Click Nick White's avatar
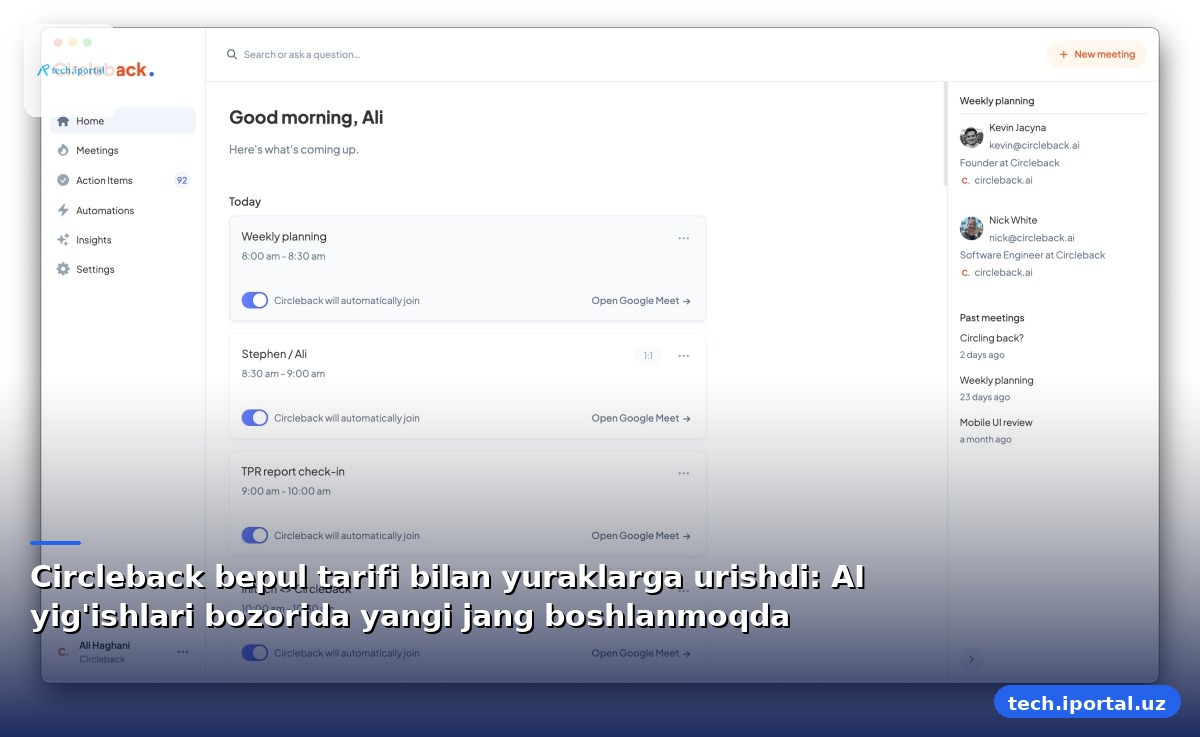 tap(971, 228)
